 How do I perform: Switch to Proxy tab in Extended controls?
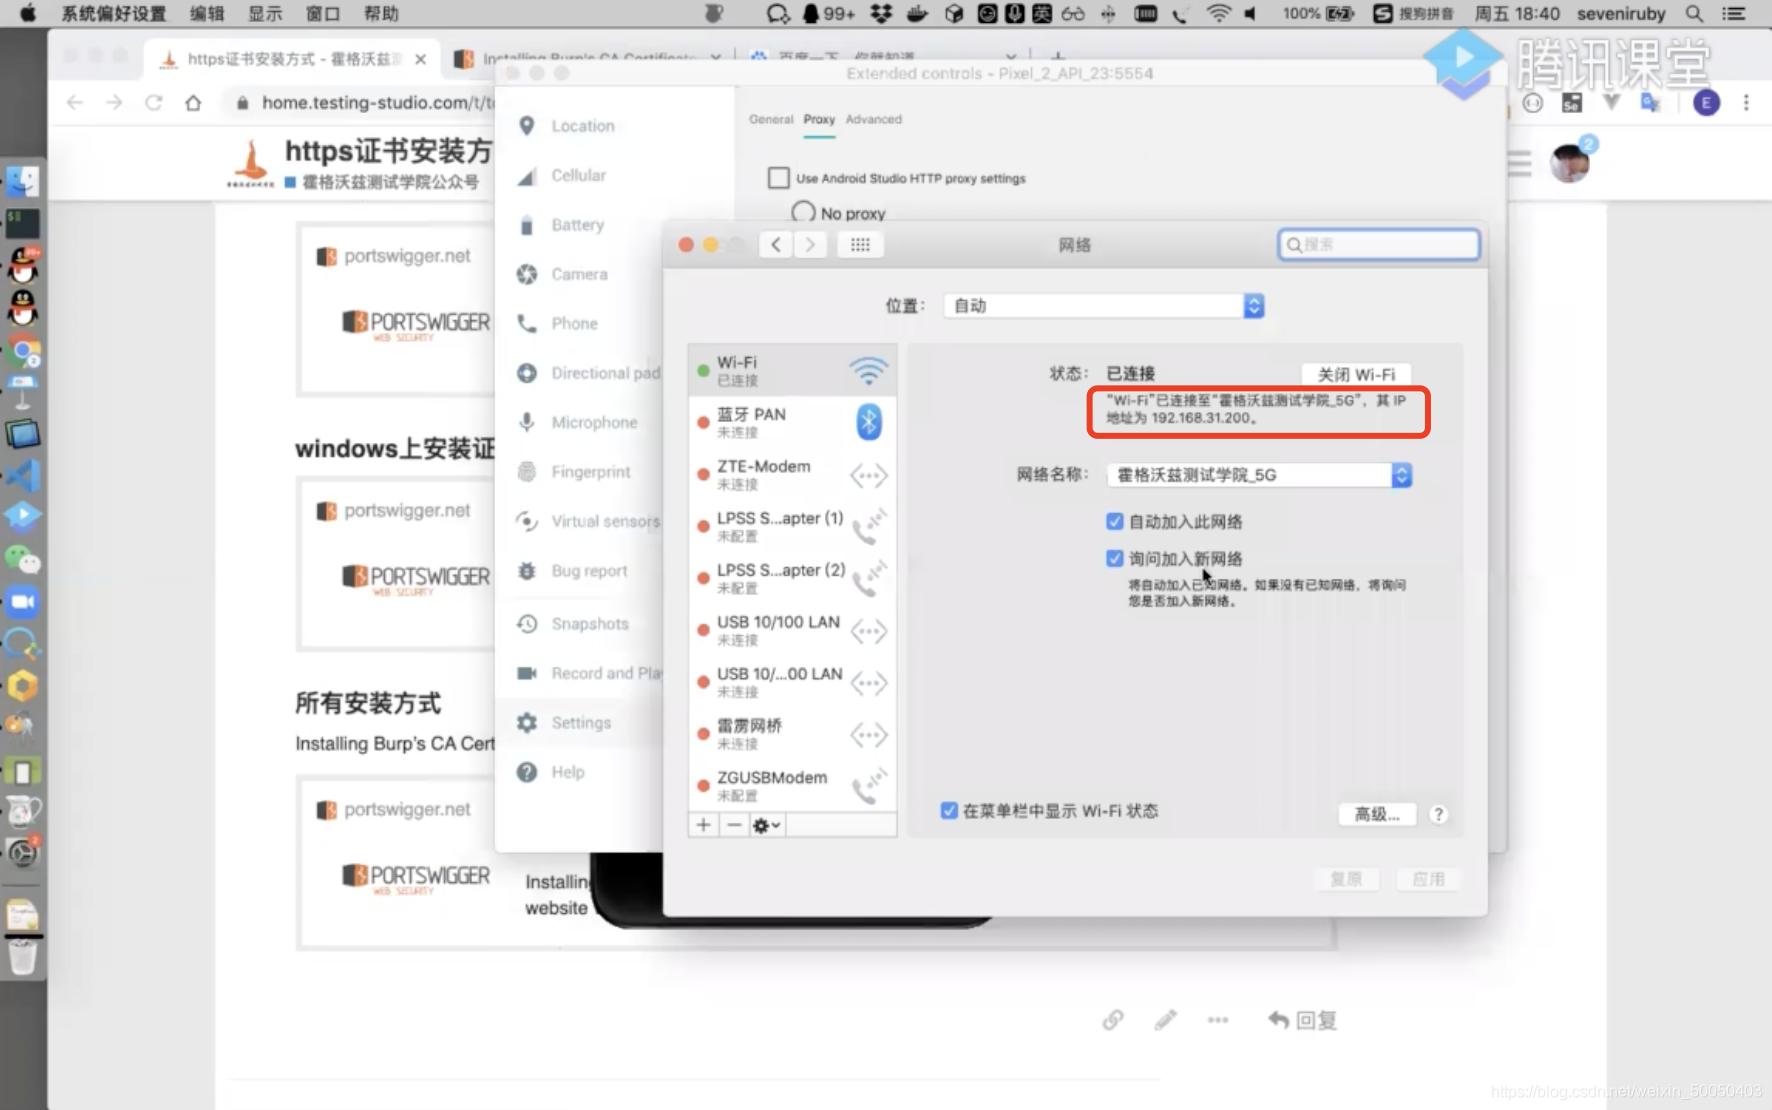(x=819, y=119)
